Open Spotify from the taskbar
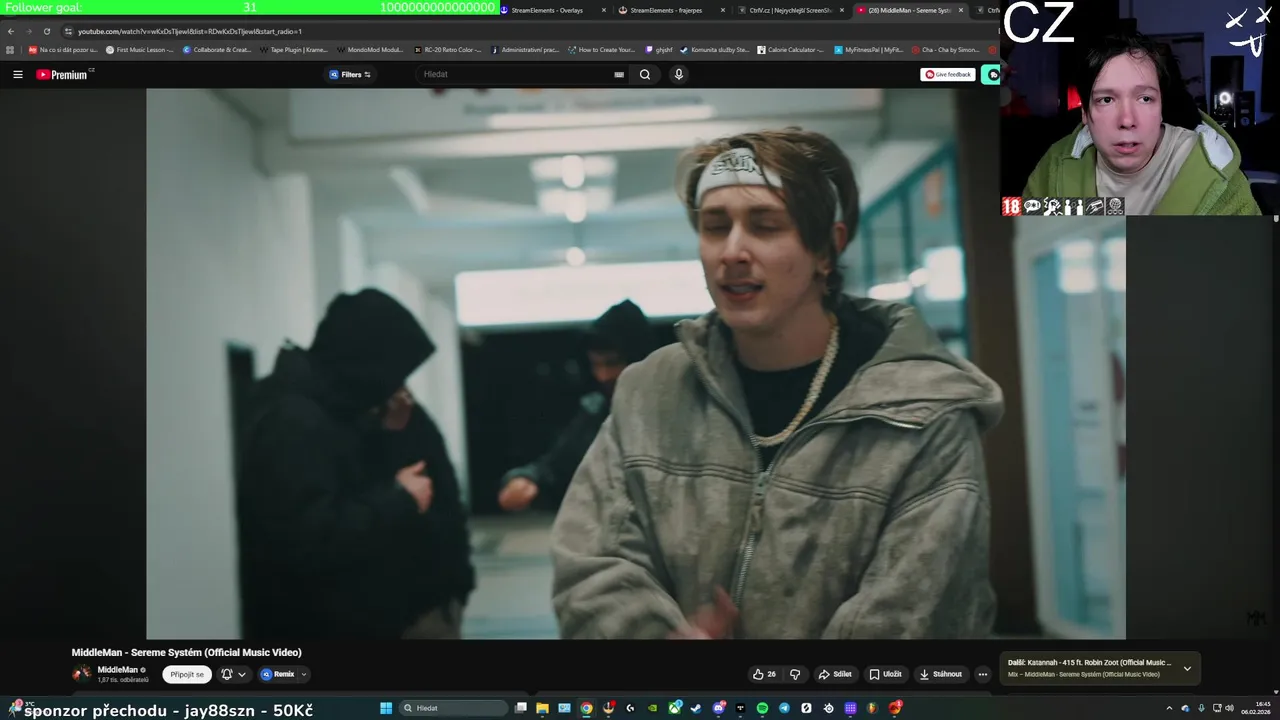Viewport: 1280px width, 720px height. [762, 708]
